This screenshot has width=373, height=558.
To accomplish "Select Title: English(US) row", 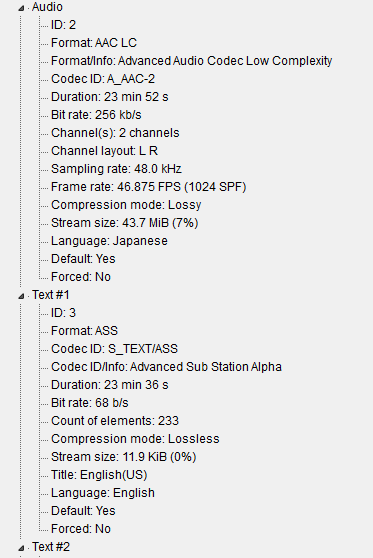I will point(99,475).
